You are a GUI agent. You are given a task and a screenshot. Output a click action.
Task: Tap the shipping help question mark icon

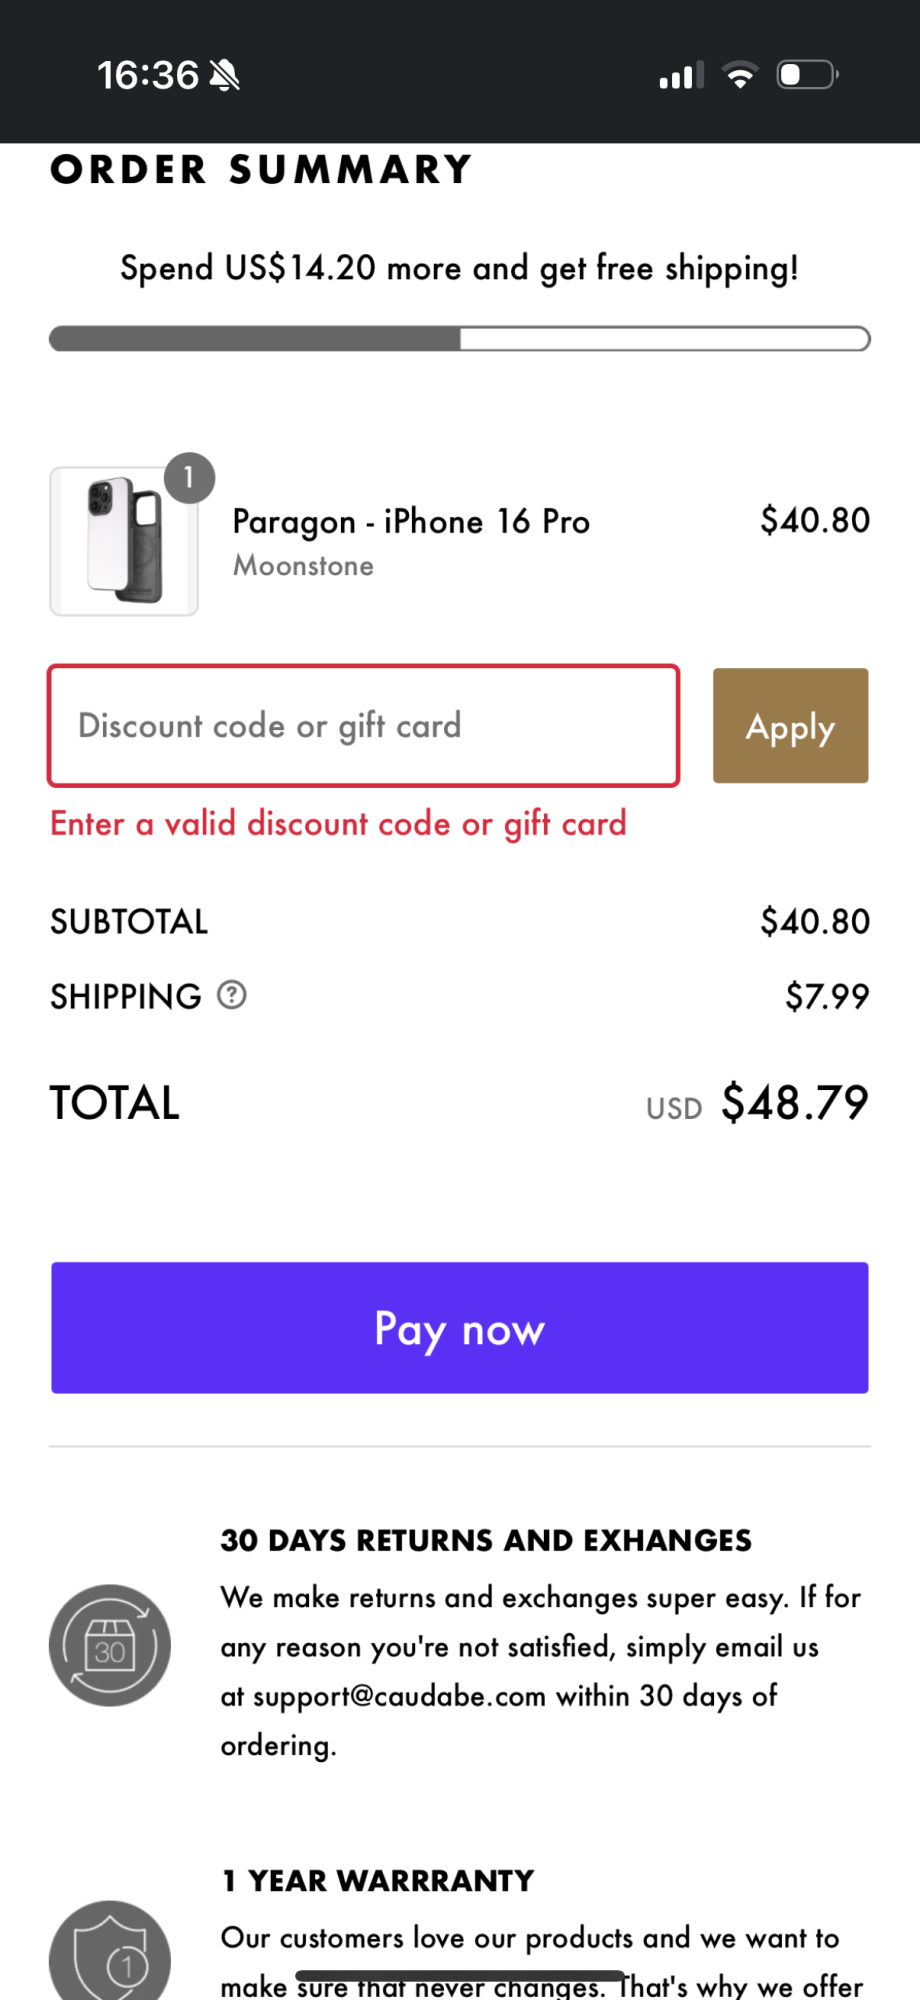(232, 995)
